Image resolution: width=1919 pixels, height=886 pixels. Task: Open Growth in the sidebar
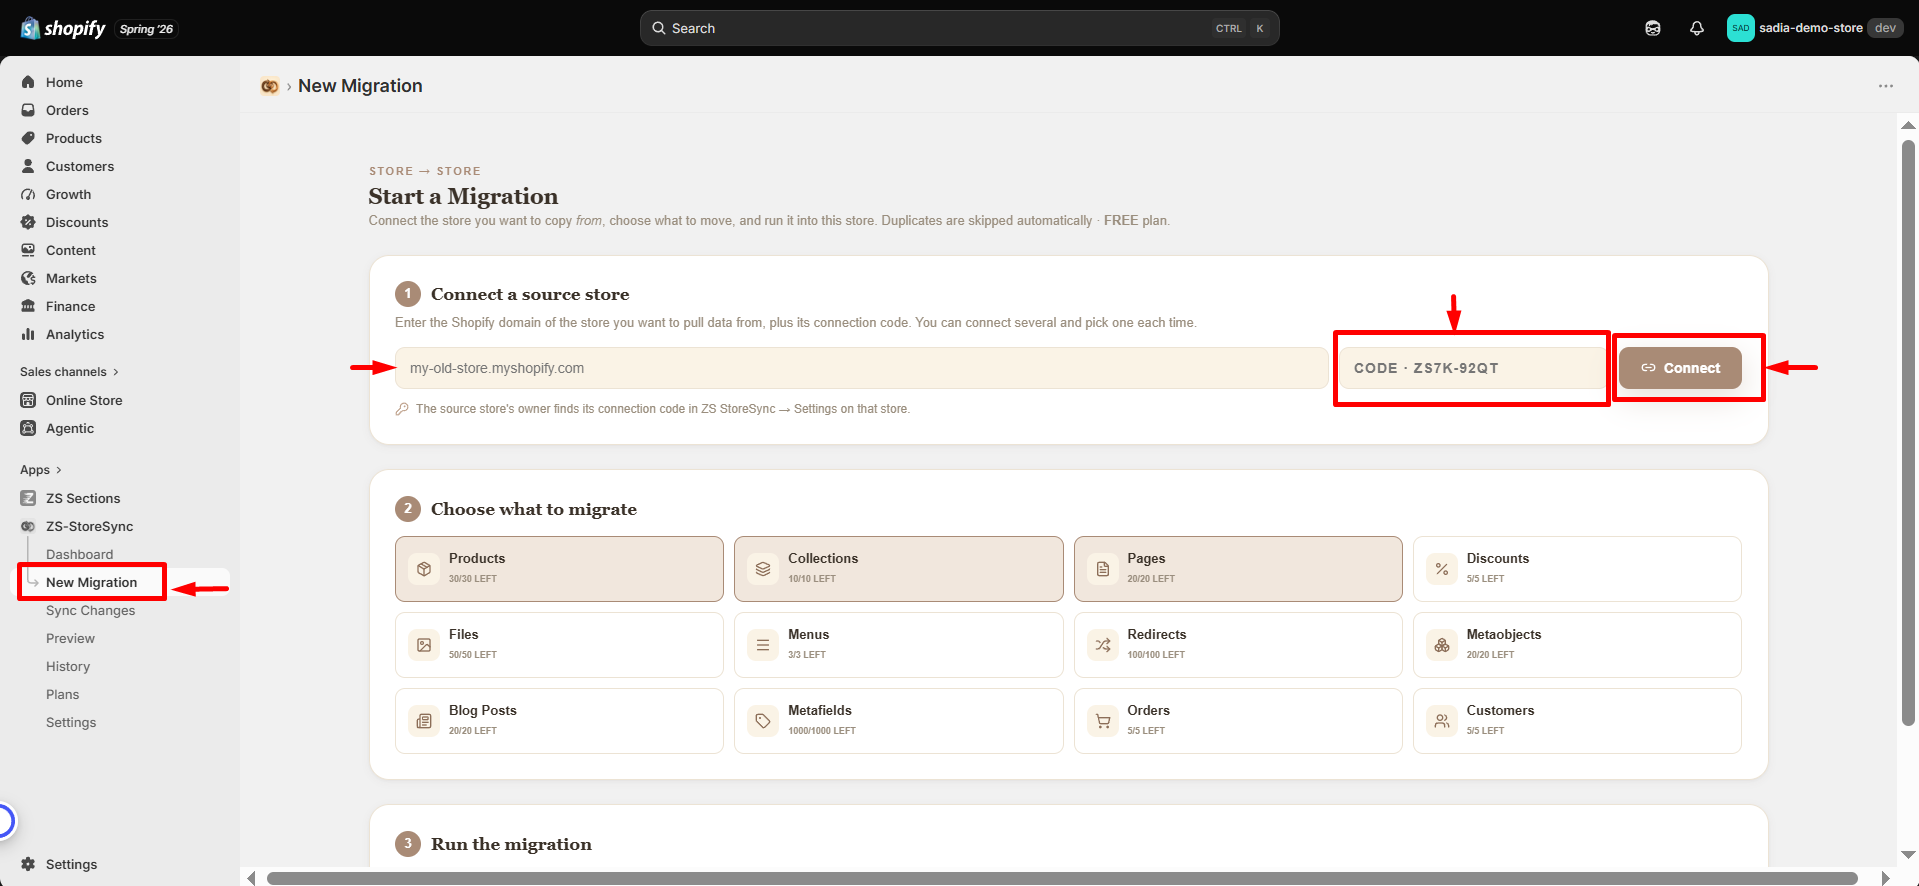point(68,194)
